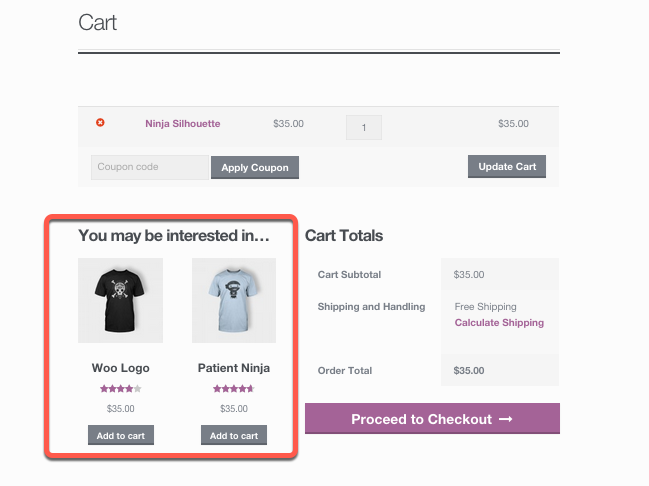
Task: Open the Calculate Shipping link
Action: coord(499,323)
